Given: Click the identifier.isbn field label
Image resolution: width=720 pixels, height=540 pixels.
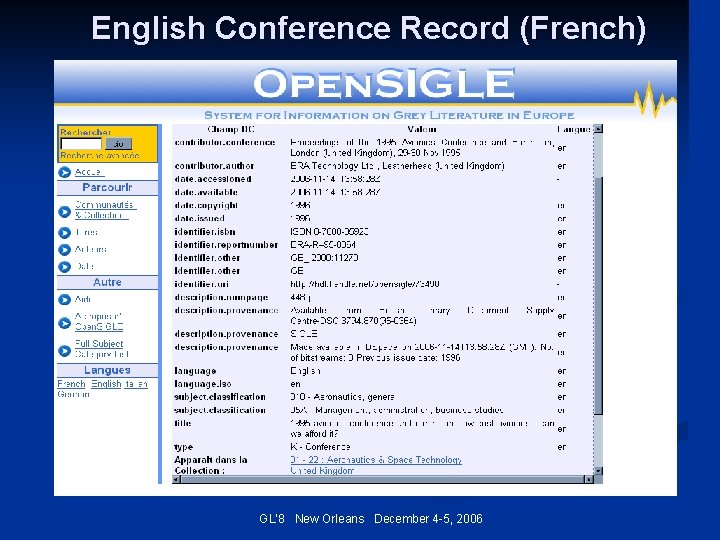Looking at the screenshot, I should 204,232.
